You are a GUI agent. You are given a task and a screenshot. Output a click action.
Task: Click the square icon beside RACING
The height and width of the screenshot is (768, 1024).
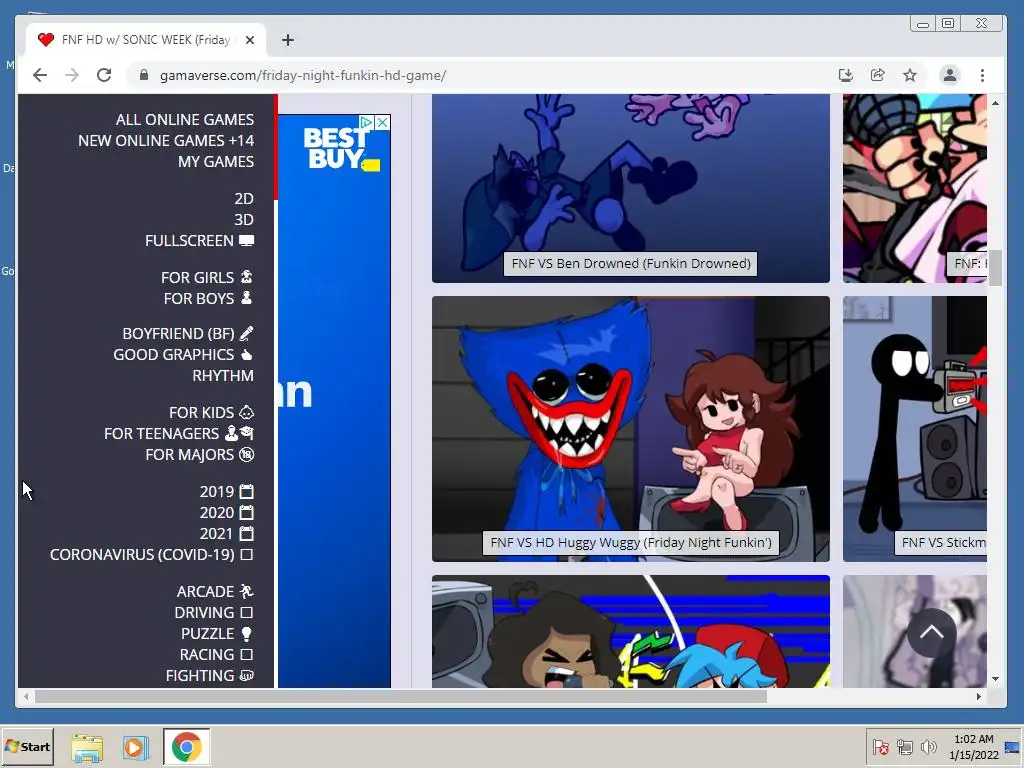coord(246,654)
